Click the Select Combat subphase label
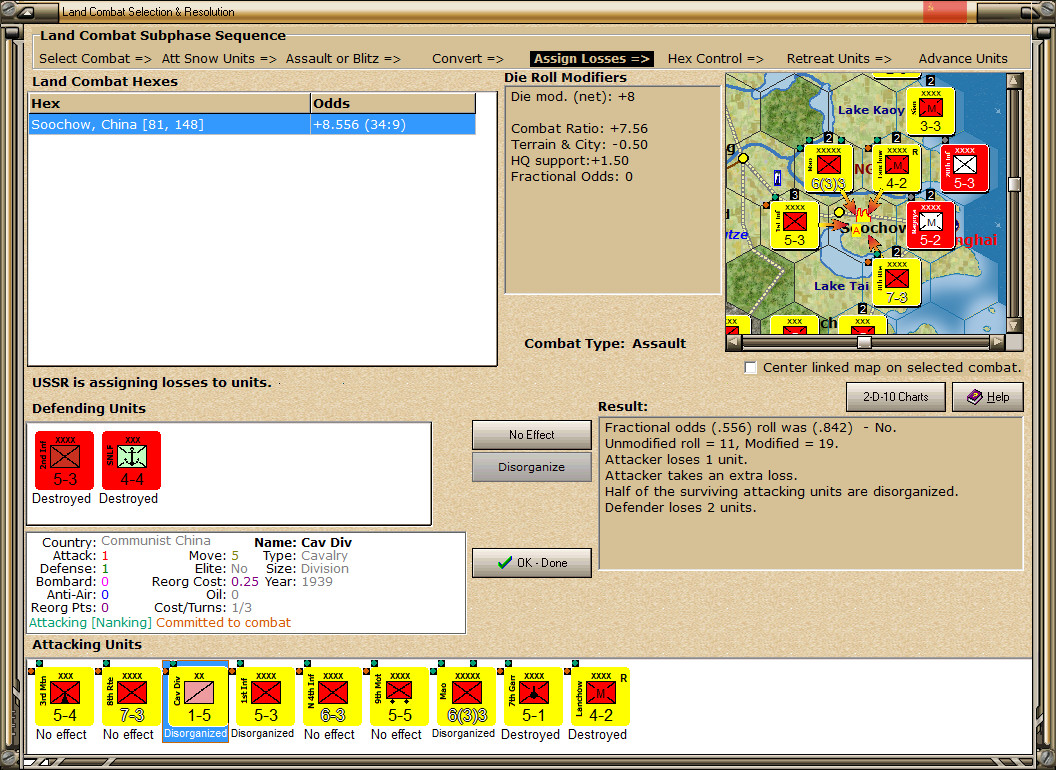Viewport: 1056px width, 770px height. [x=95, y=59]
